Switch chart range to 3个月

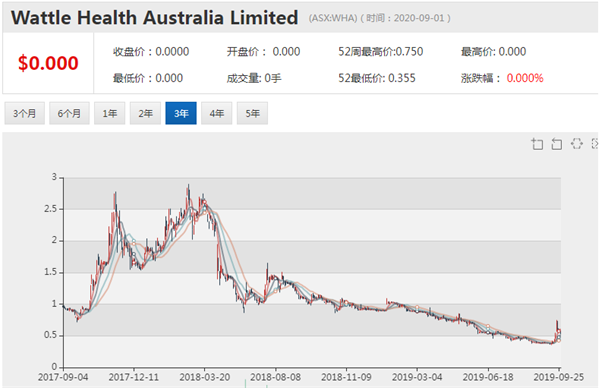[x=24, y=113]
